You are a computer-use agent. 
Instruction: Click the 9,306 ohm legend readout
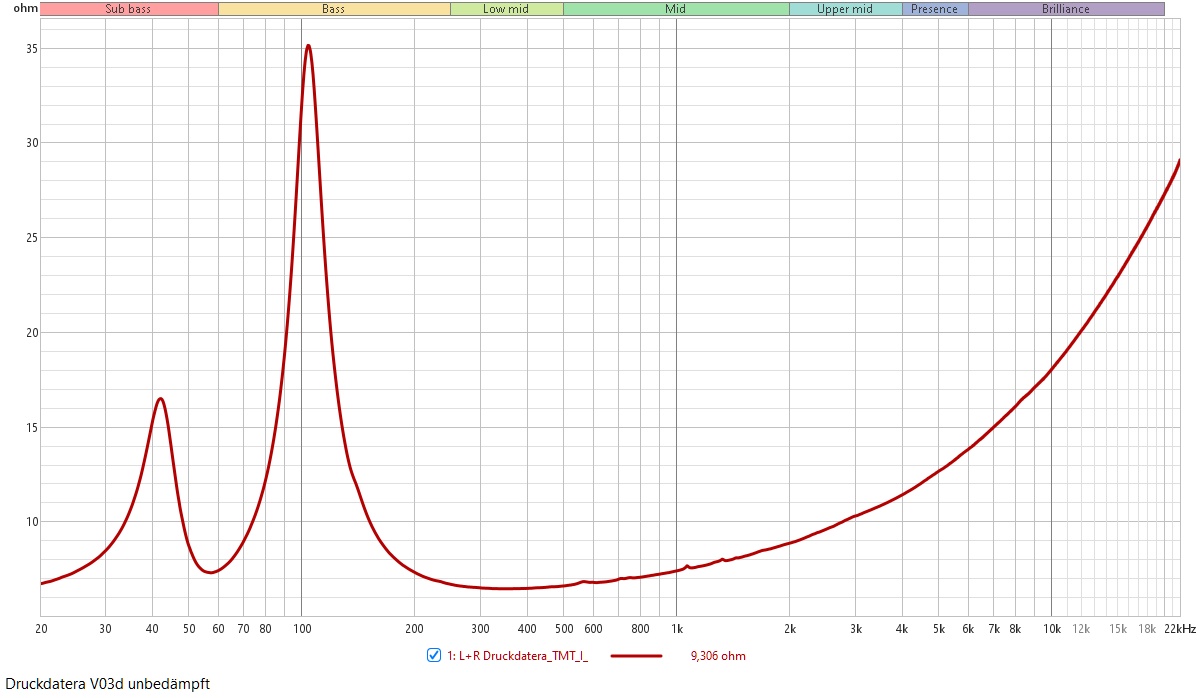coord(718,656)
